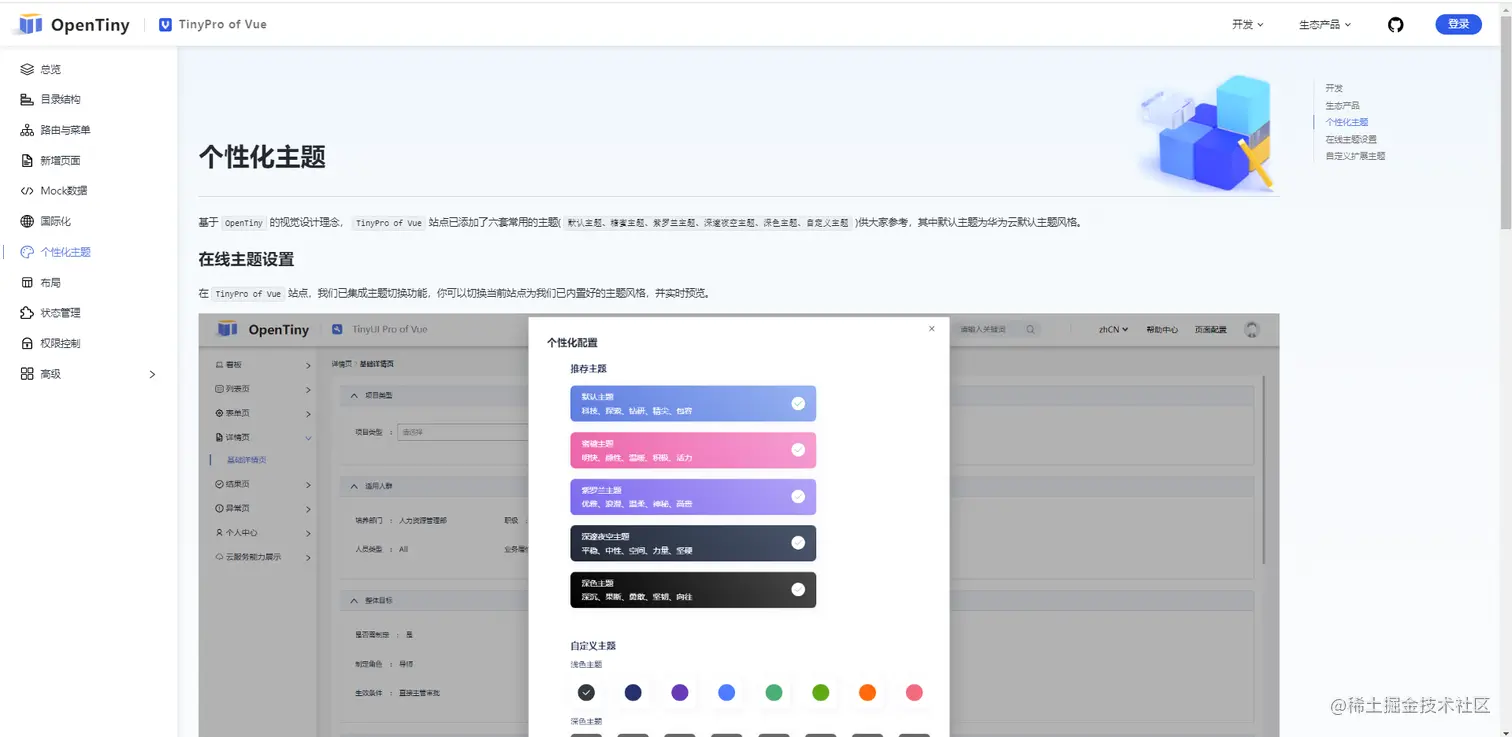Click the 登录 login button
Screen dimensions: 1512x737
pyautogui.click(x=1458, y=24)
